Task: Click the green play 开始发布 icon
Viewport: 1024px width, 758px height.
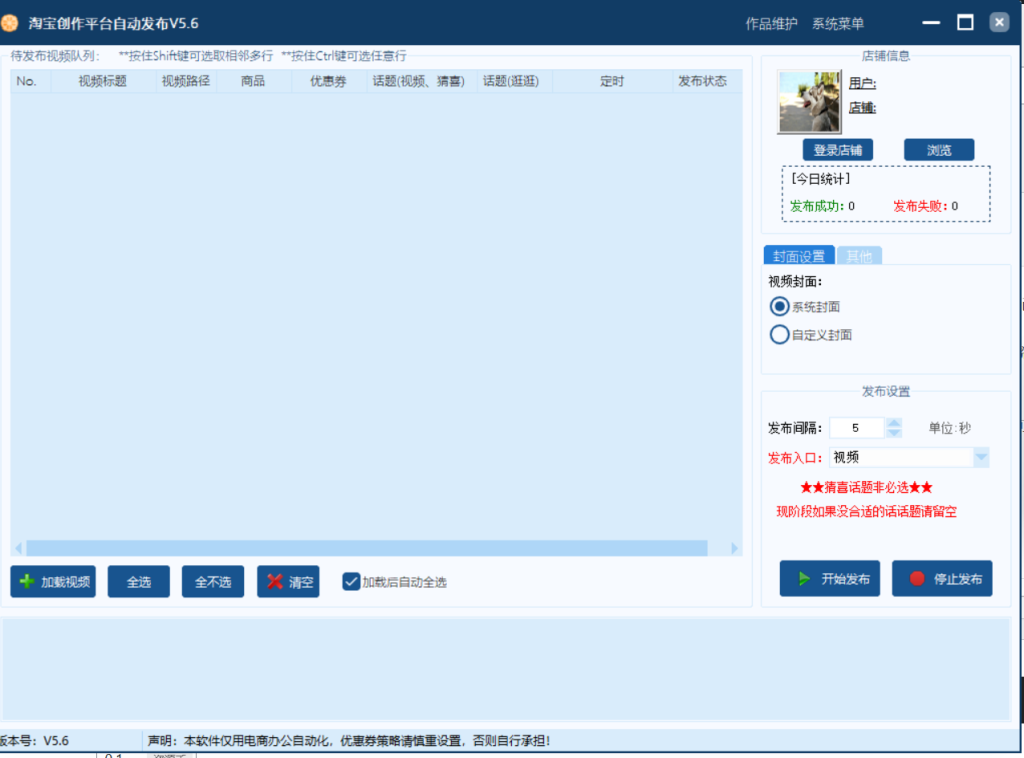Action: coord(804,578)
